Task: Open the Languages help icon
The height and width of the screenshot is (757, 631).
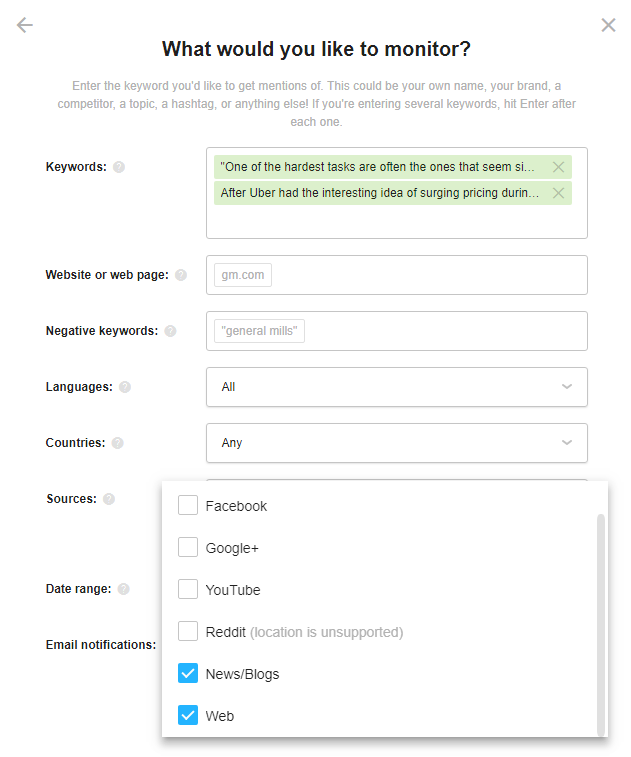Action: pos(125,387)
